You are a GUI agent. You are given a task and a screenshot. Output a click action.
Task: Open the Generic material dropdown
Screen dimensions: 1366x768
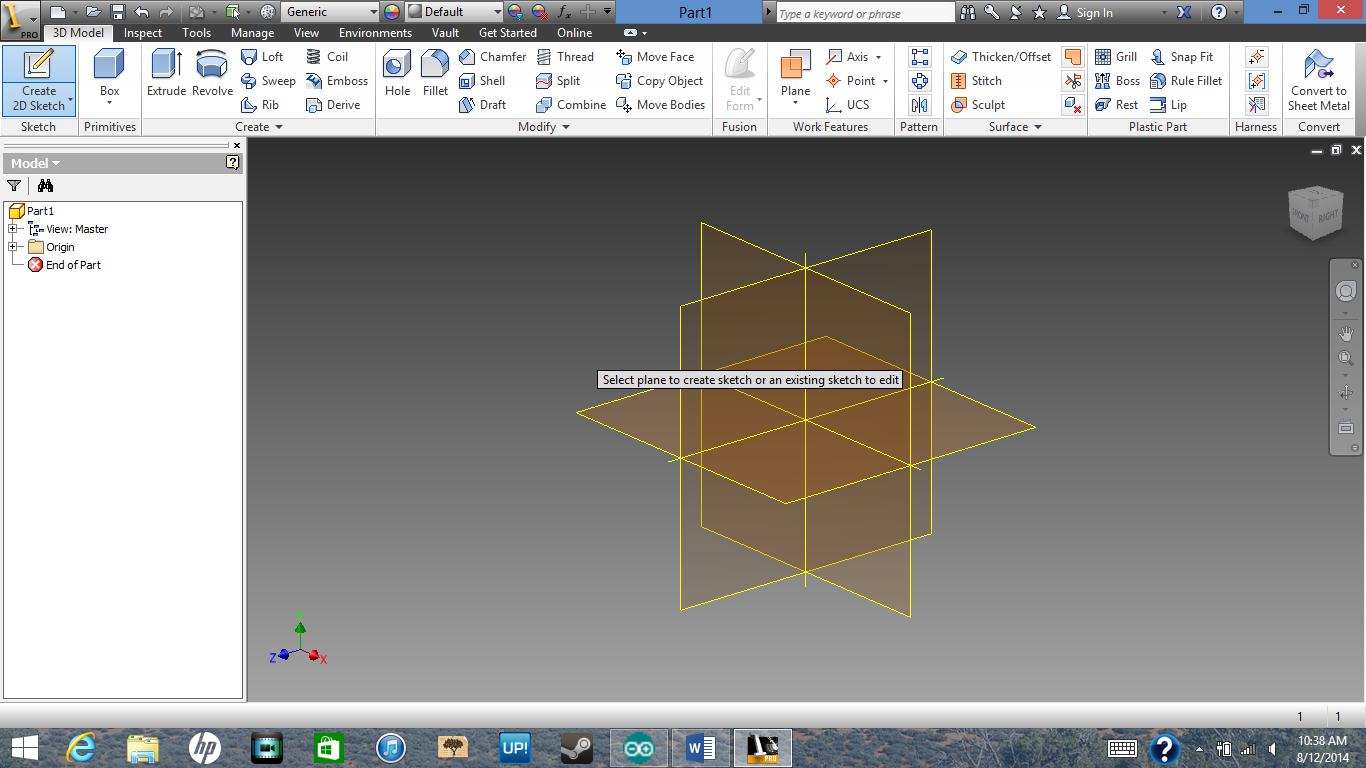[330, 12]
